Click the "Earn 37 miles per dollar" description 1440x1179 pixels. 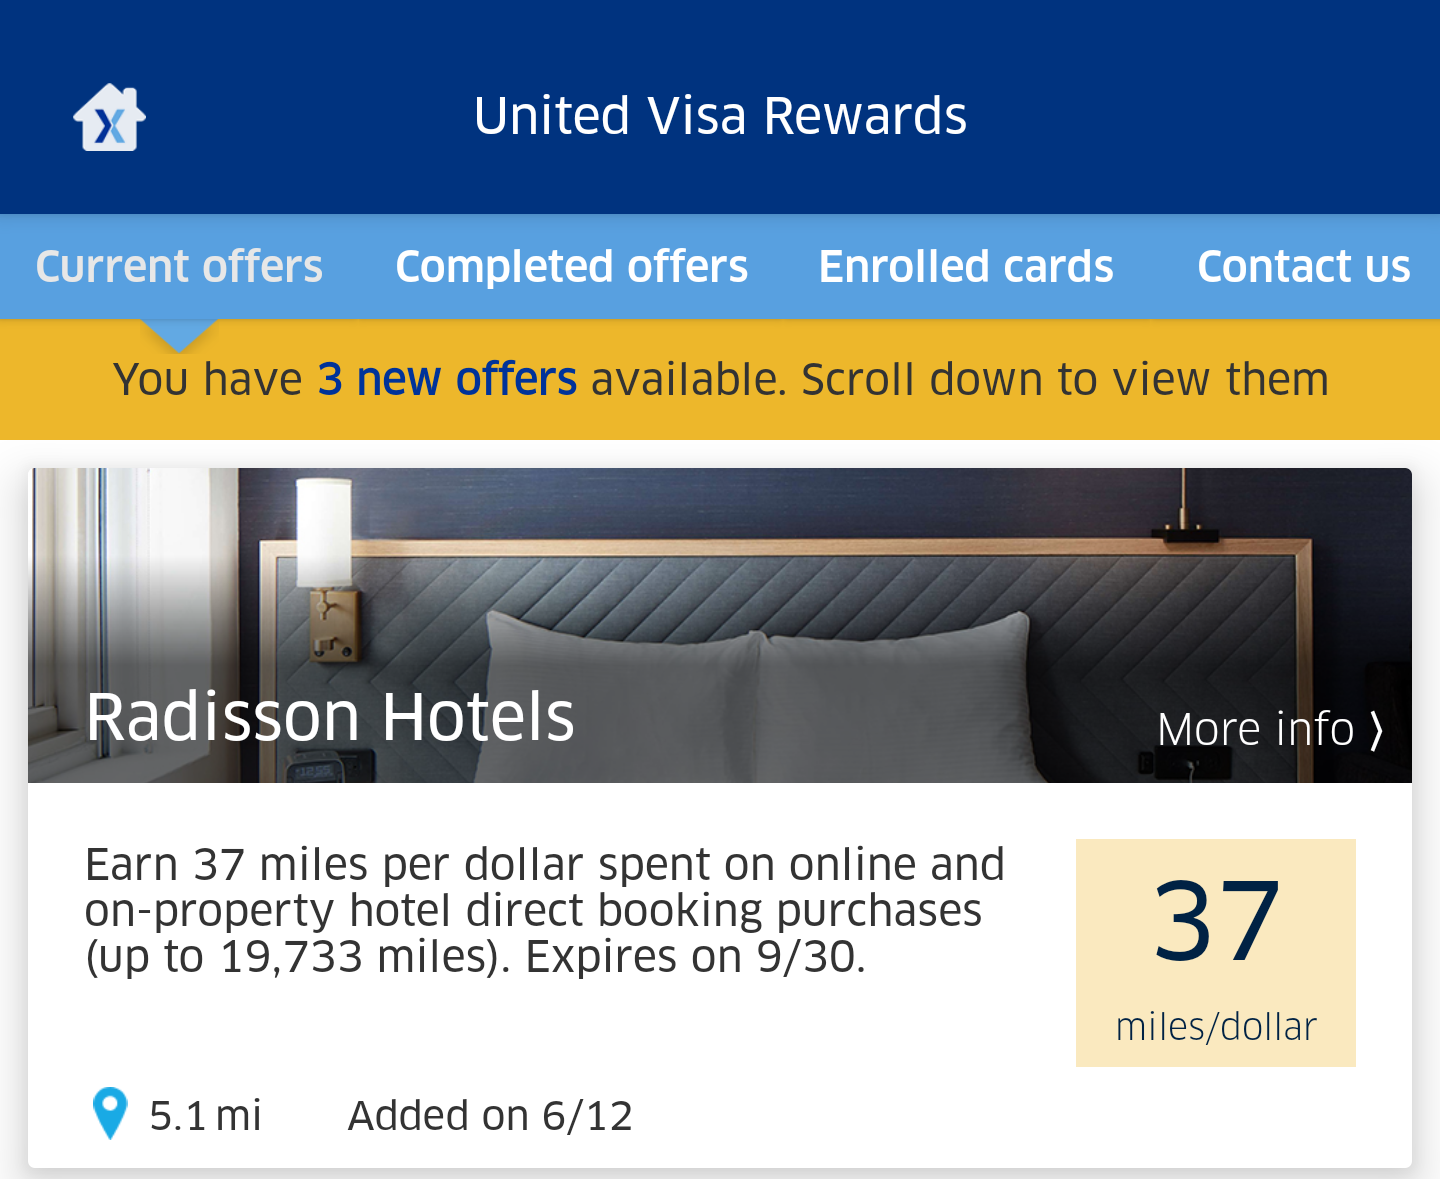coord(545,910)
